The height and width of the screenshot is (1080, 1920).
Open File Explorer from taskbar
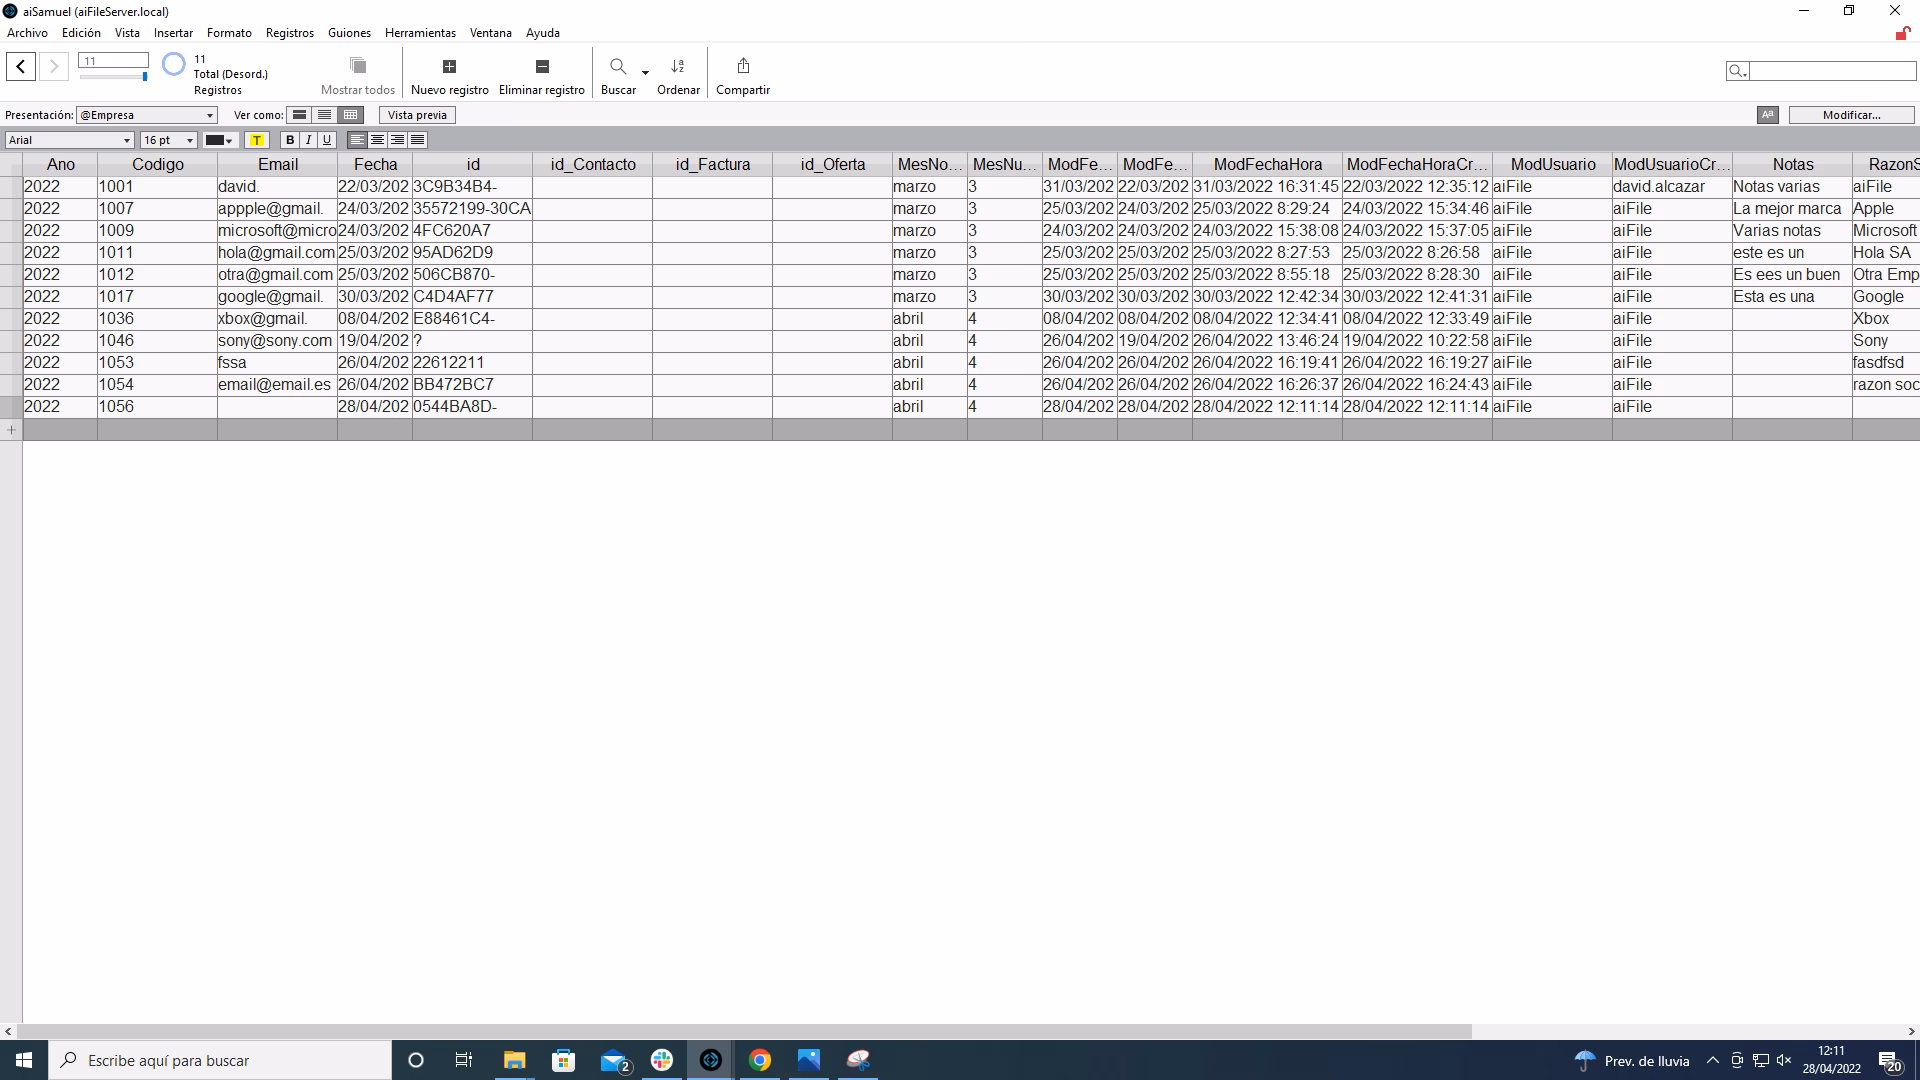coord(514,1060)
